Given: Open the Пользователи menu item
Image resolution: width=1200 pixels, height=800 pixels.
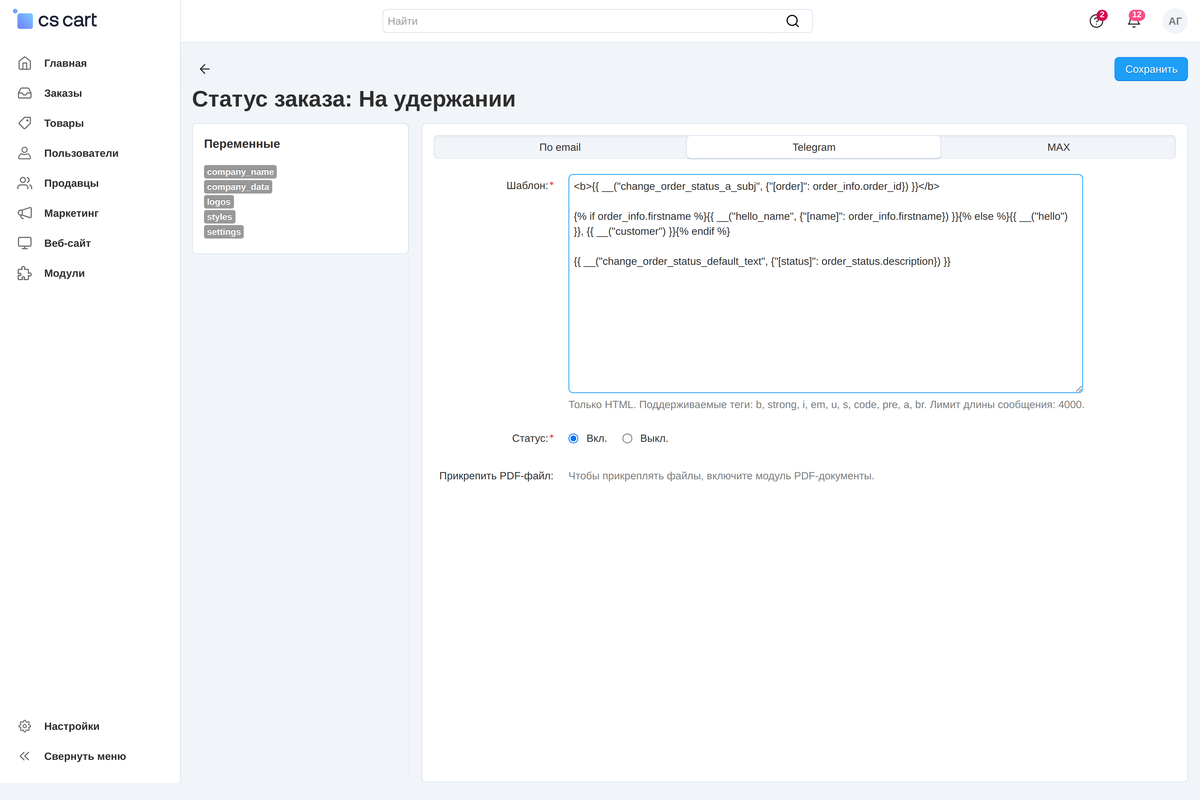Looking at the screenshot, I should [x=81, y=153].
